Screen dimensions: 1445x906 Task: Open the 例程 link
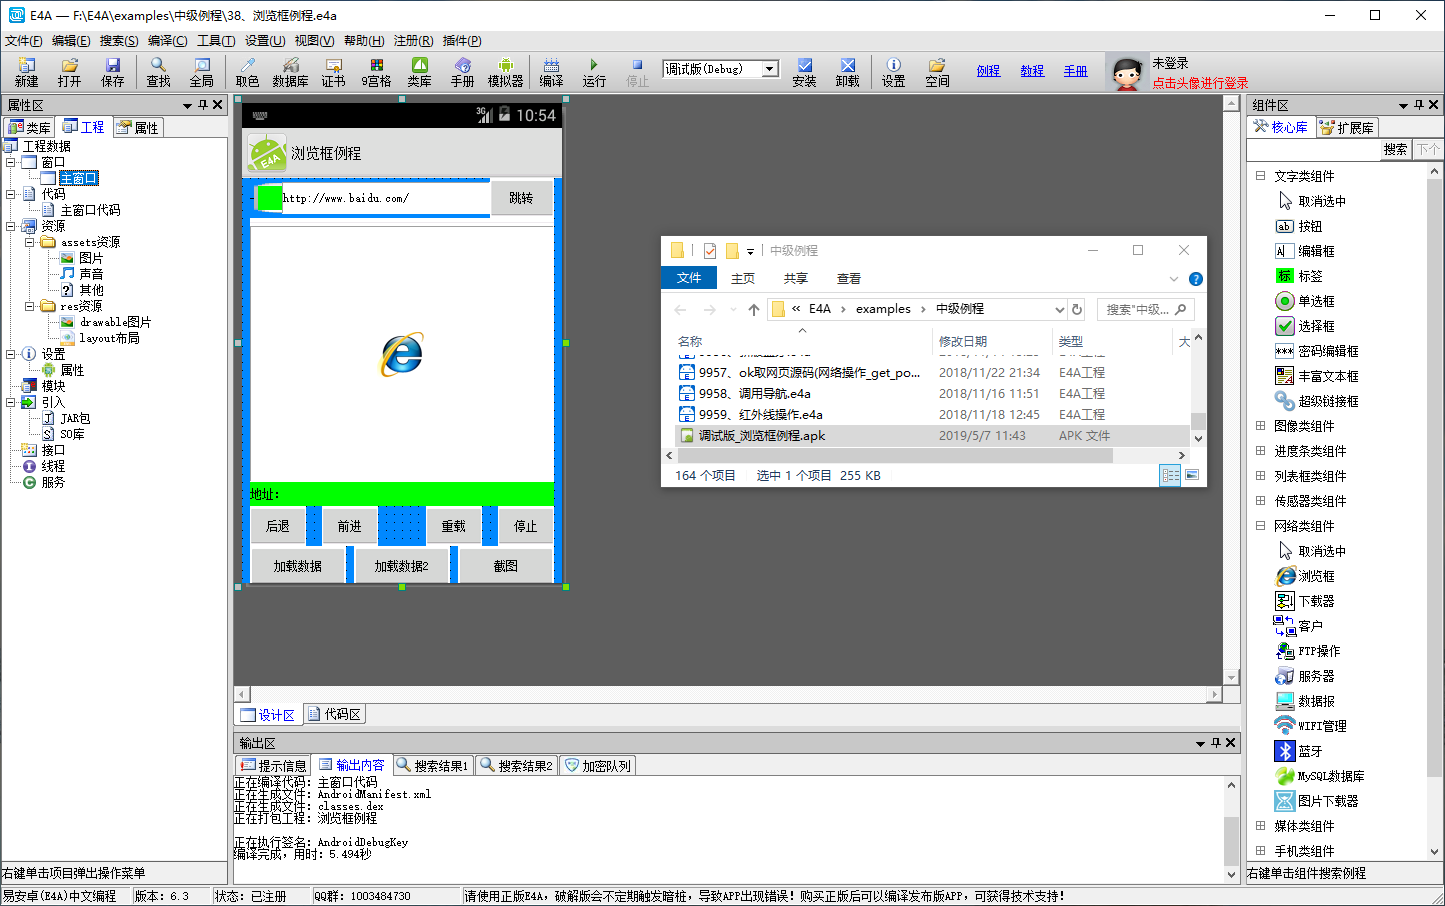pos(988,71)
